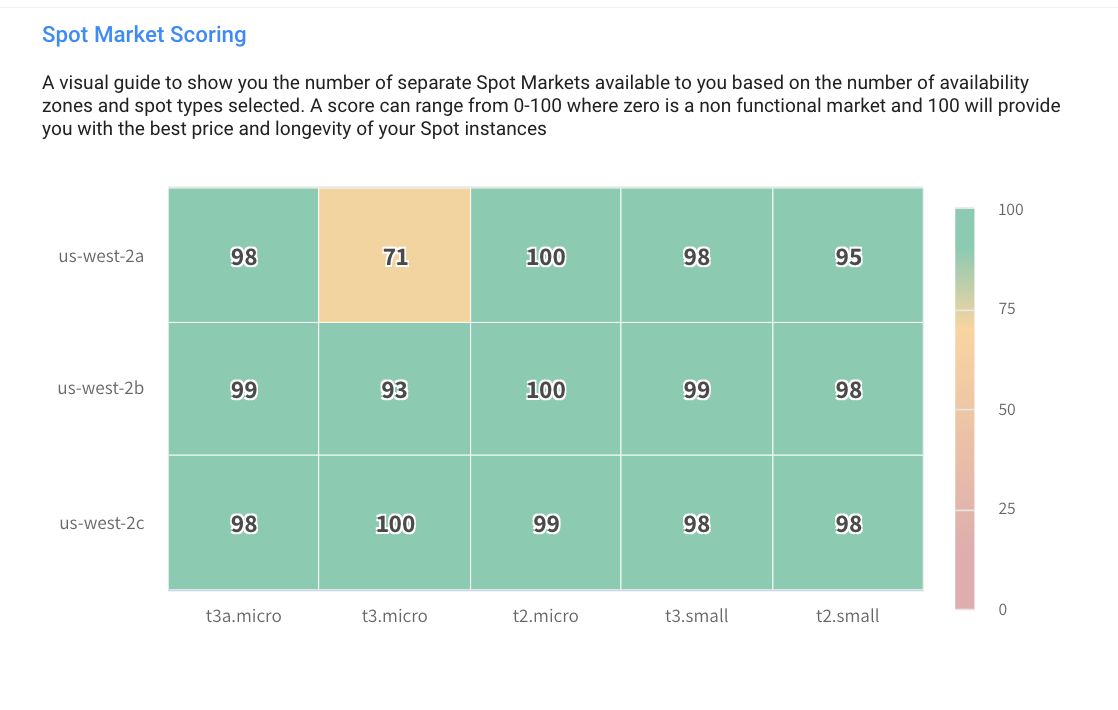Select us-west-2c t3.small score cell
The width and height of the screenshot is (1118, 710).
pos(697,523)
